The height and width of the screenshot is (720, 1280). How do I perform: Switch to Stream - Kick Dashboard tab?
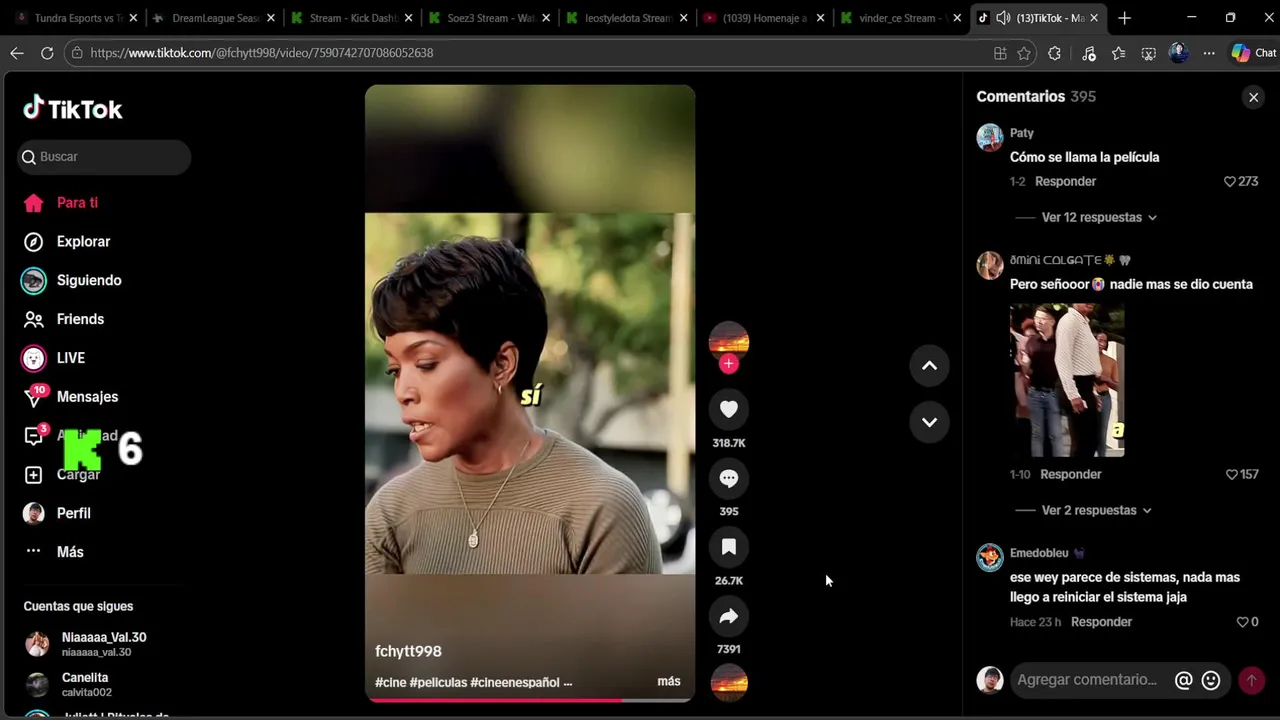coord(353,18)
